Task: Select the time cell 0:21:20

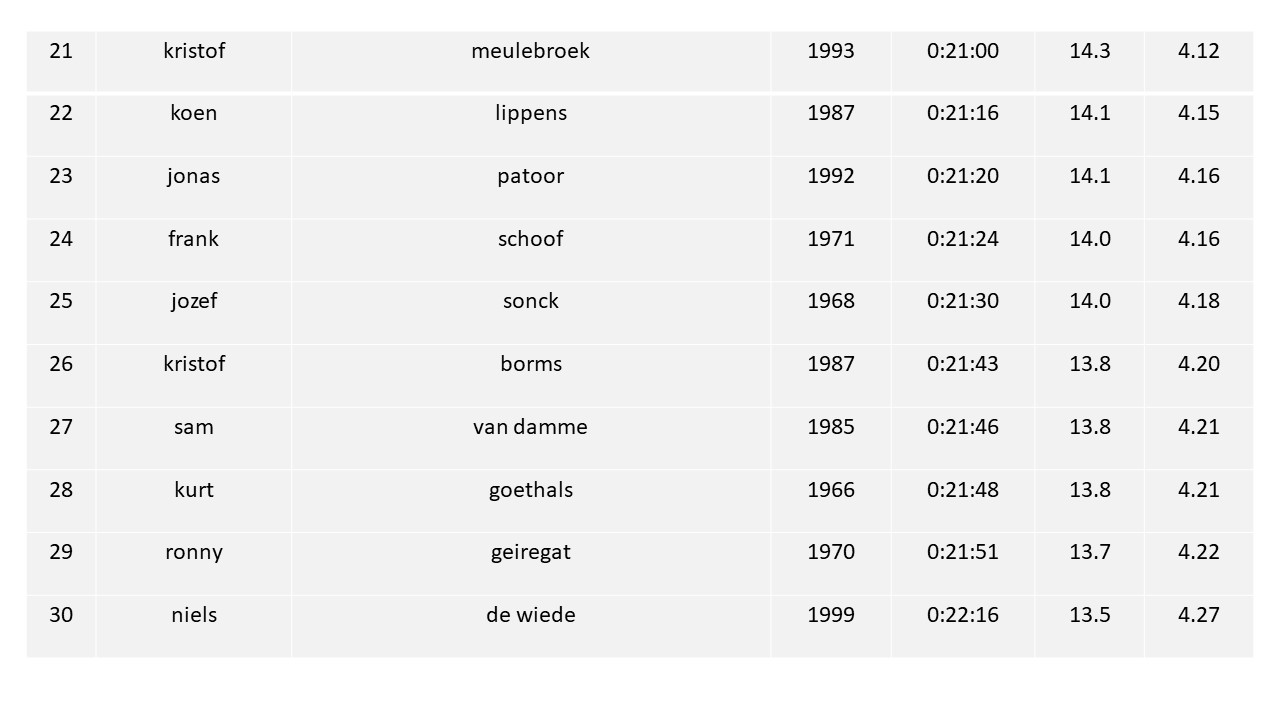Action: tap(963, 176)
